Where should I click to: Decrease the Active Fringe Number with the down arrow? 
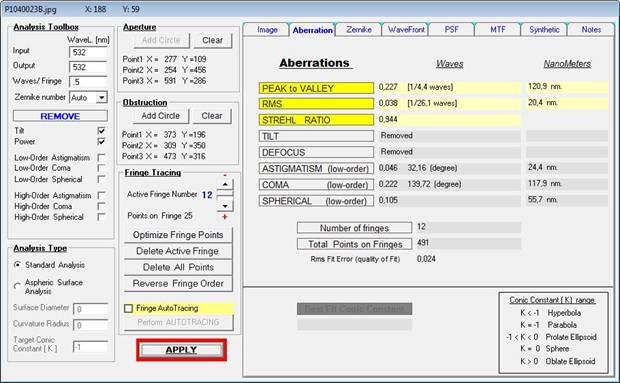pos(225,206)
